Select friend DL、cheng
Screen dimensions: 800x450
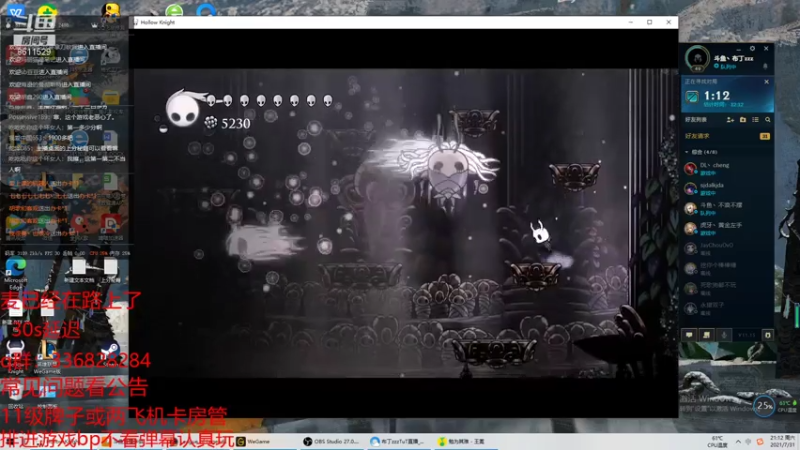tap(728, 168)
